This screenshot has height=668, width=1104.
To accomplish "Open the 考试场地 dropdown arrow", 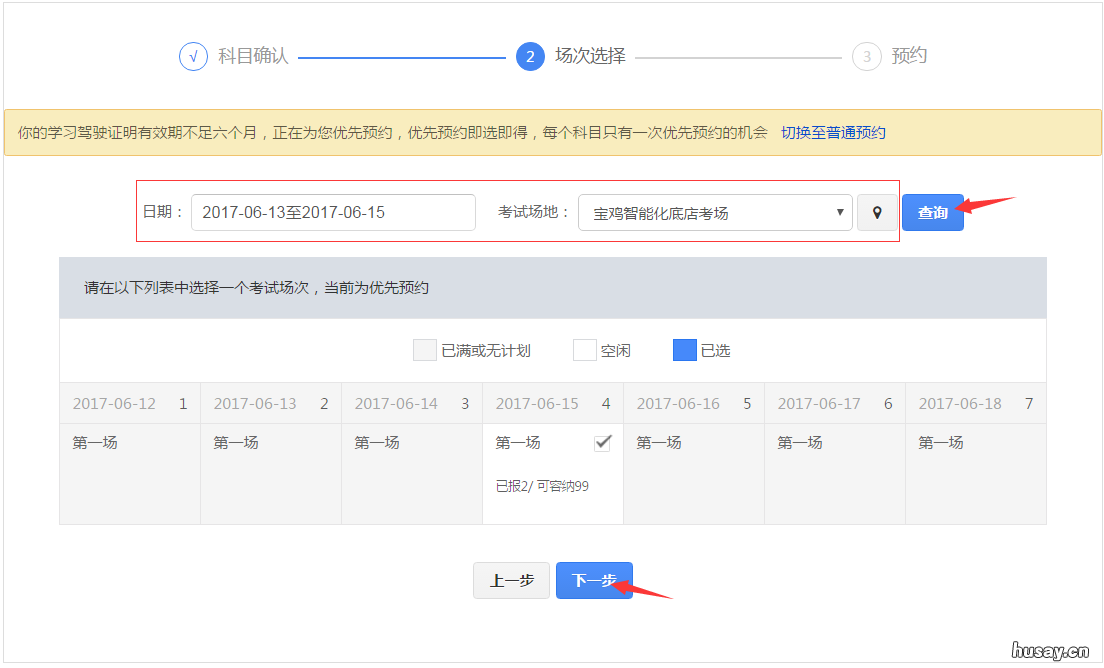I will pyautogui.click(x=841, y=212).
